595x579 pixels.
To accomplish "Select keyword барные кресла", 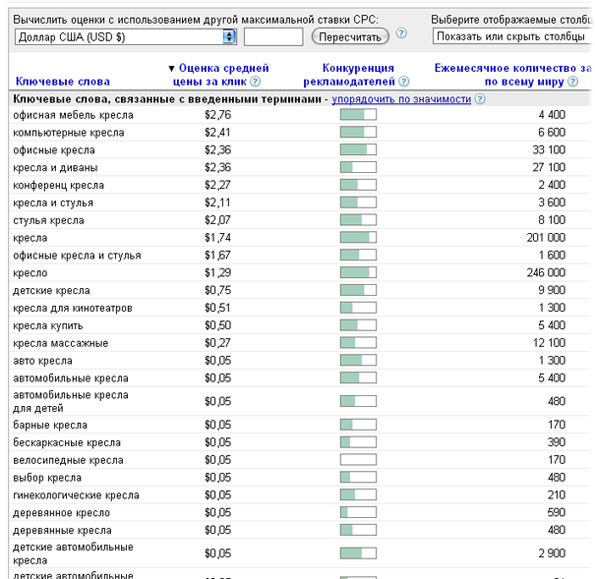I will click(x=50, y=425).
